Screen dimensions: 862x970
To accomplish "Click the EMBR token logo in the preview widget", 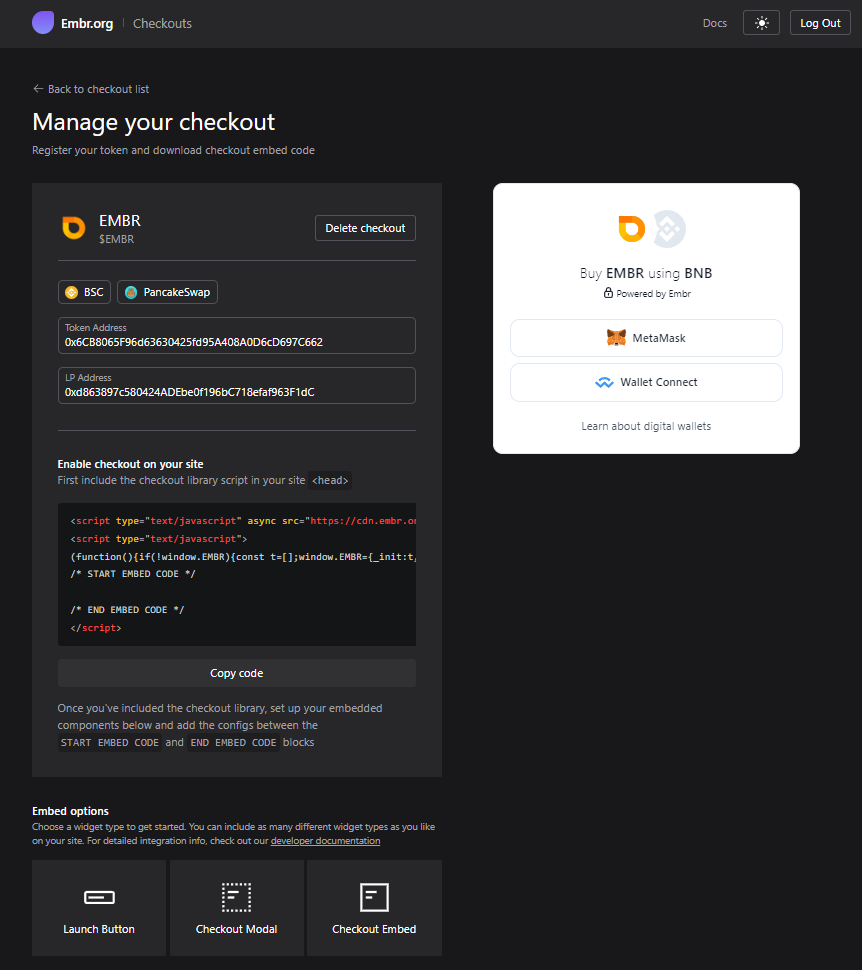I will pyautogui.click(x=632, y=228).
